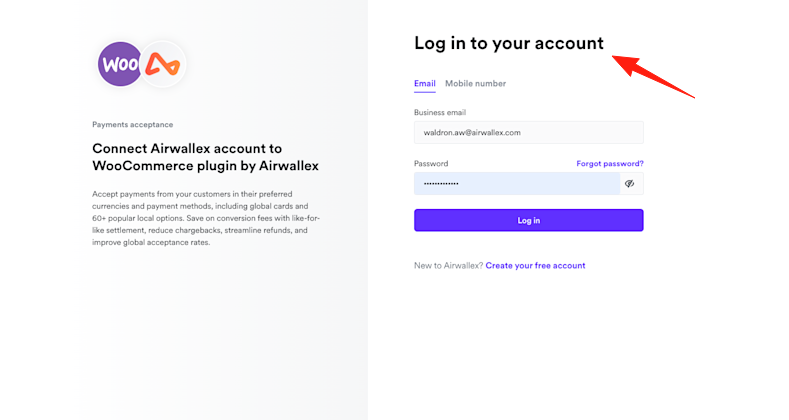The height and width of the screenshot is (420, 789).
Task: Switch to the Mobile number tab
Action: point(475,84)
